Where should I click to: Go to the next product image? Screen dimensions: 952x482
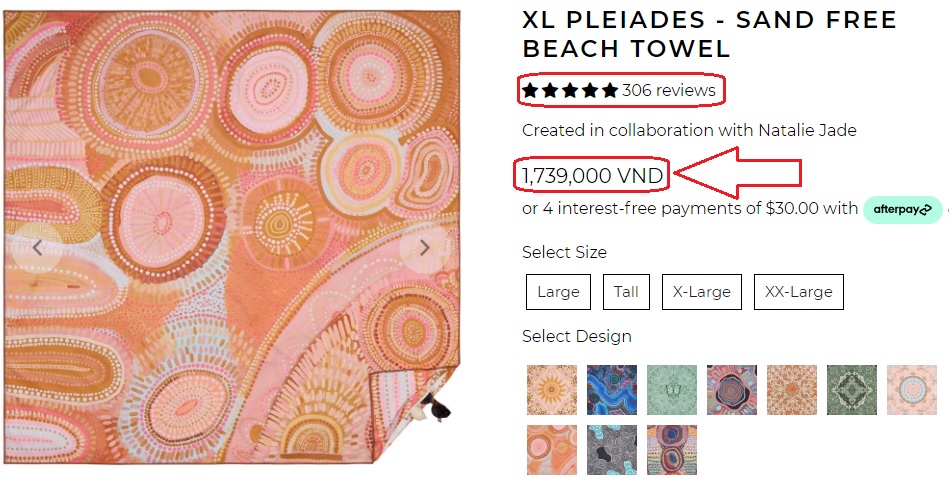[x=424, y=248]
